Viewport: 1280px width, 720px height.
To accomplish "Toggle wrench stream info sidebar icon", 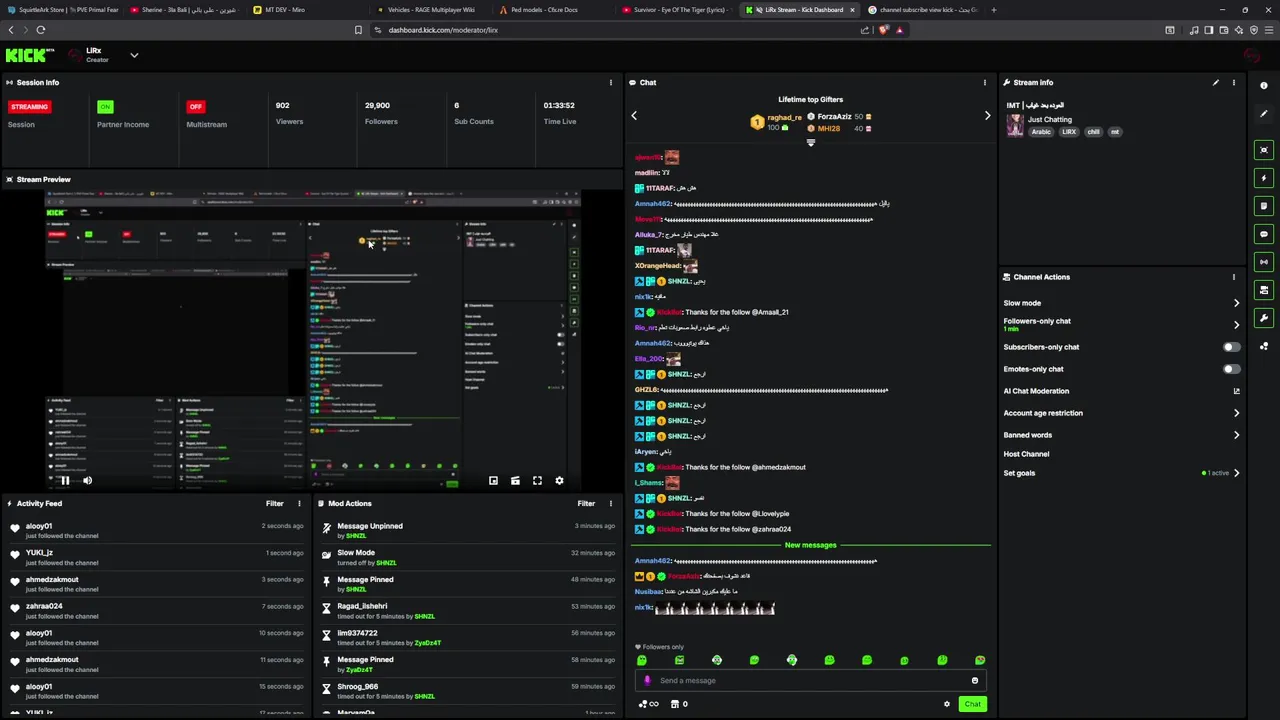I will pos(1264,318).
